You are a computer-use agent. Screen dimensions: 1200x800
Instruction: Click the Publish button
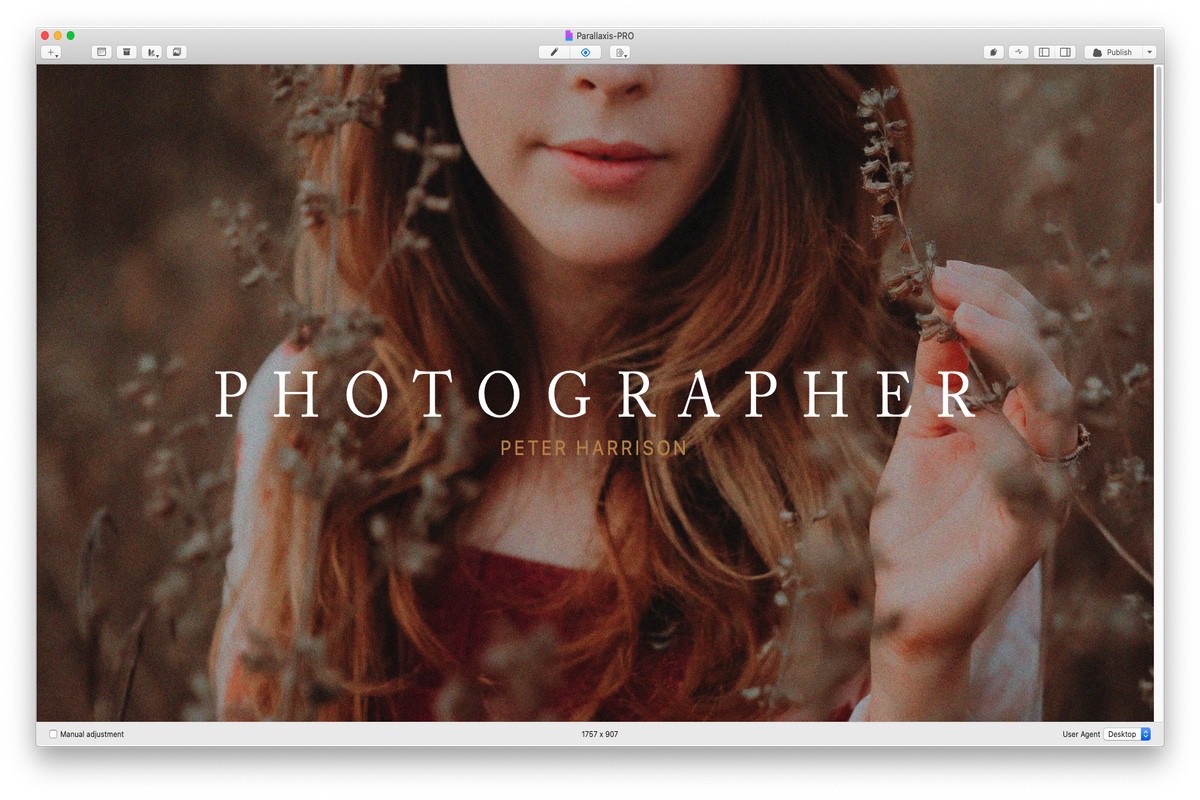[x=1113, y=52]
